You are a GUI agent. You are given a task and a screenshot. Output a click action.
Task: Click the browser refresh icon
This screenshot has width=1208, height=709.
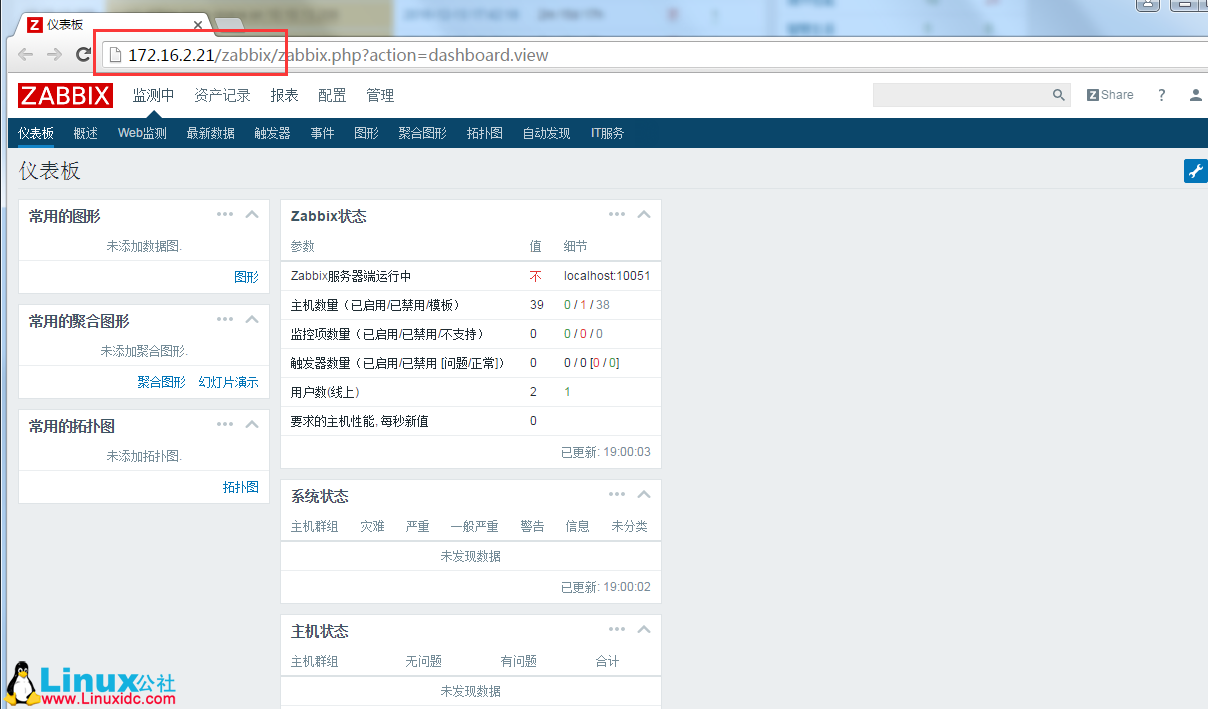pos(83,54)
